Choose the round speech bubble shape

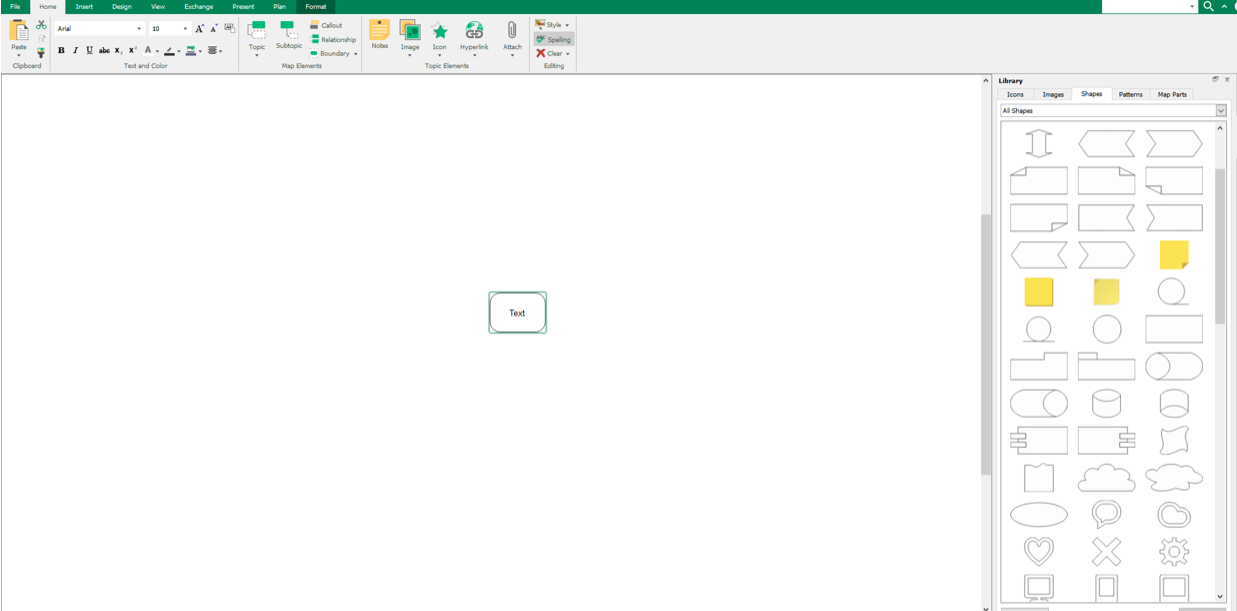tap(1106, 514)
